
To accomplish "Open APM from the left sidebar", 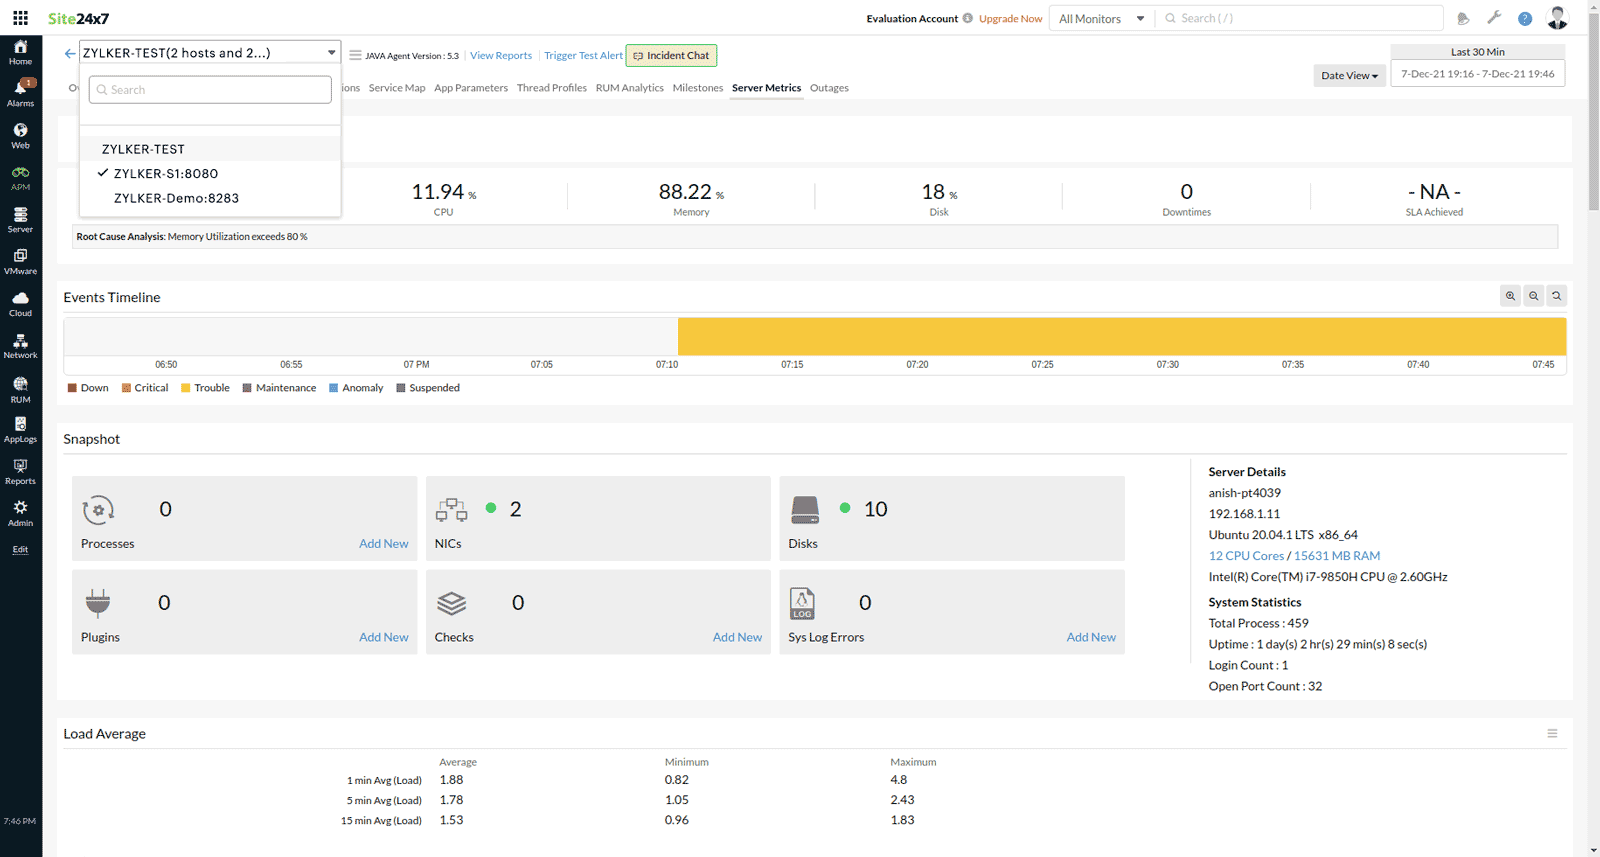I will pos(20,177).
